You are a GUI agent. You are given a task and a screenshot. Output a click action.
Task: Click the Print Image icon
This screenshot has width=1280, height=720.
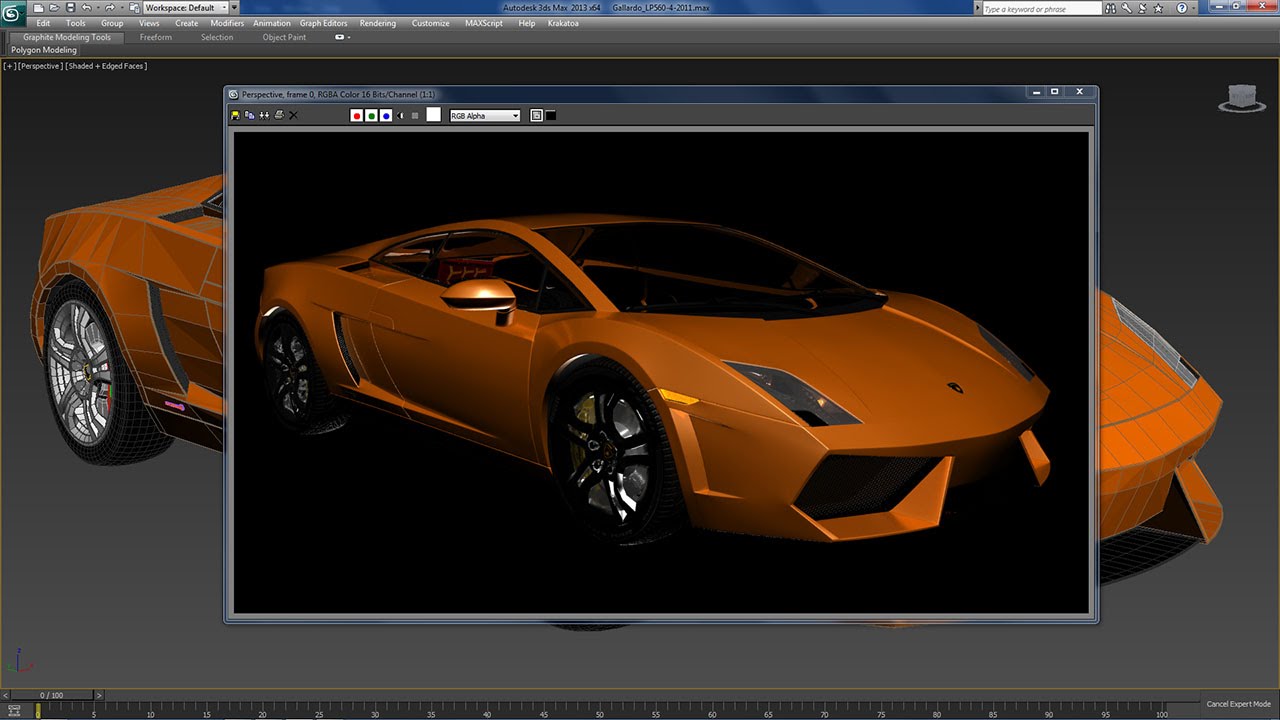click(278, 116)
